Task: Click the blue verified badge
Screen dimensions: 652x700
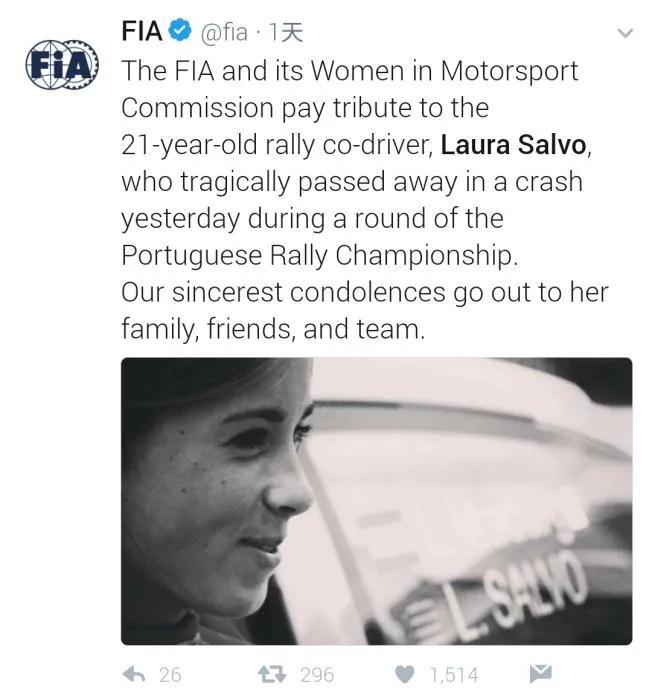Action: (x=180, y=31)
